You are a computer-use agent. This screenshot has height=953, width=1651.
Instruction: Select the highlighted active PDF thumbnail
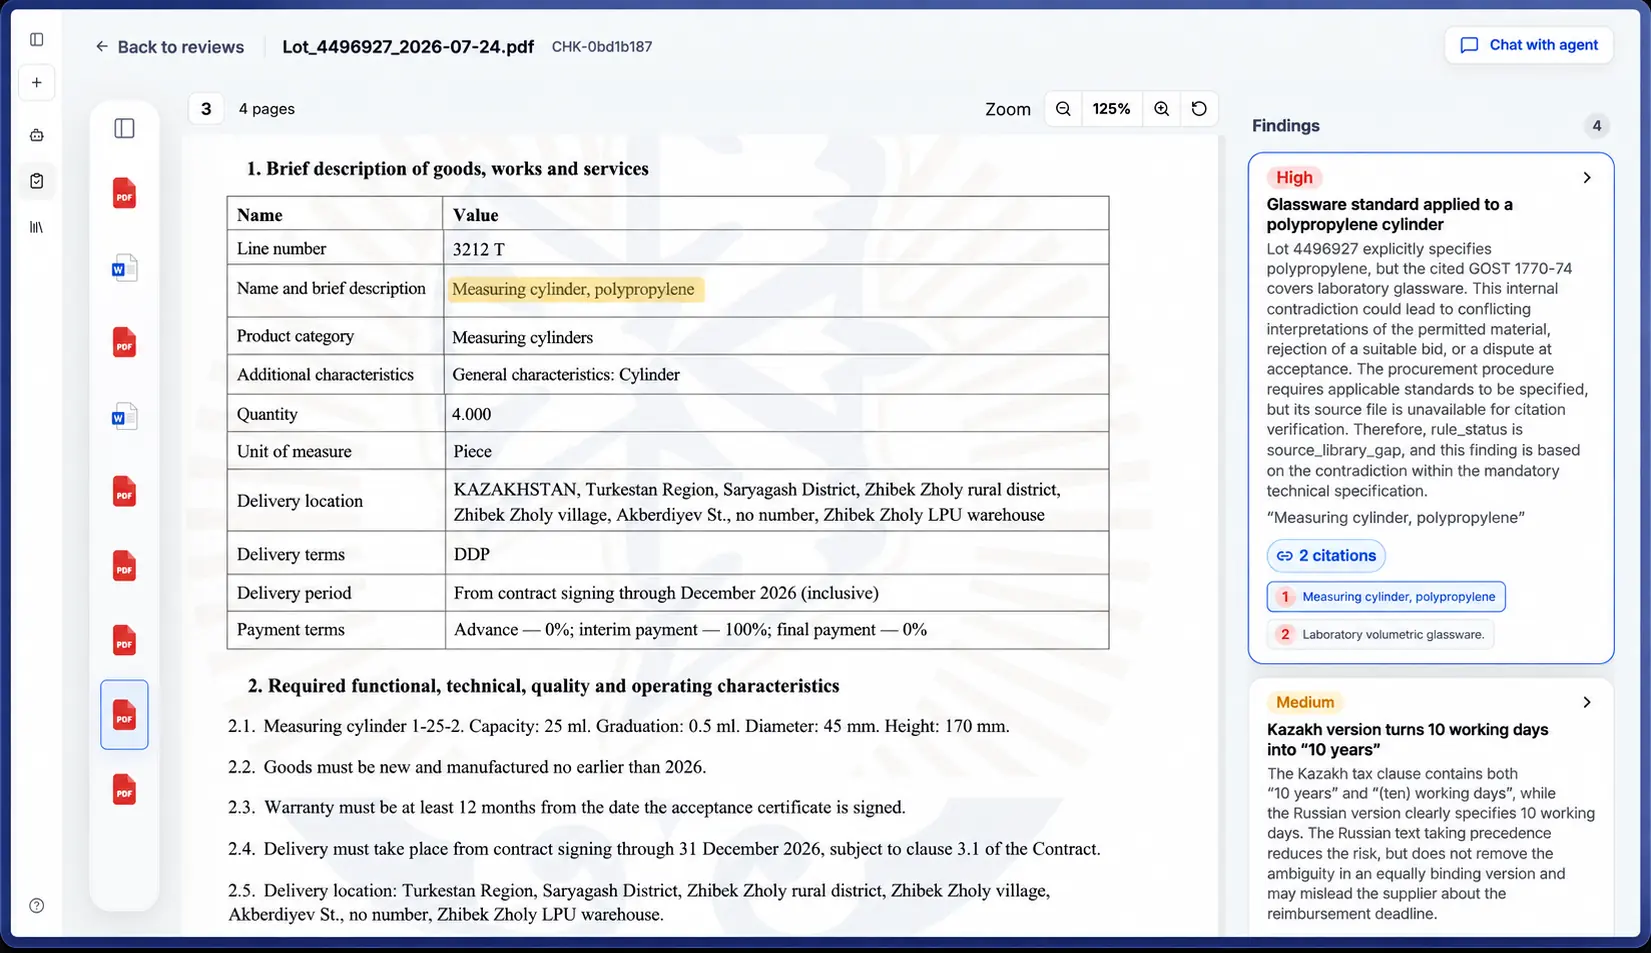pyautogui.click(x=124, y=715)
